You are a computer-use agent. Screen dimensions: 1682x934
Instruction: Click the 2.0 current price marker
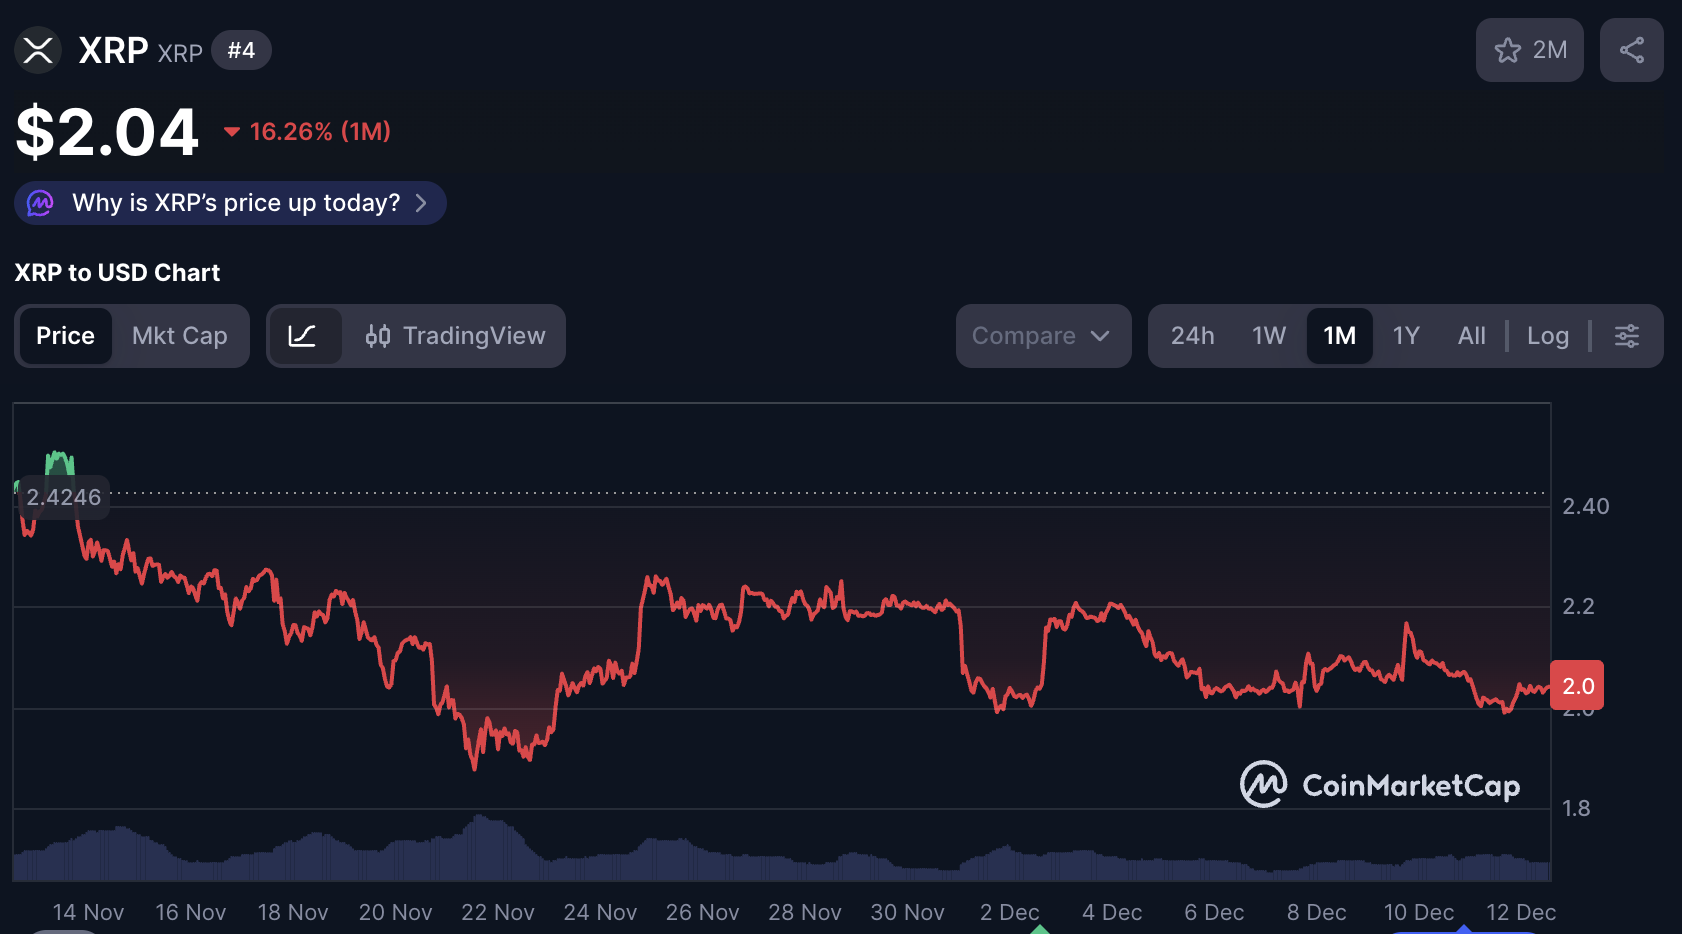tap(1577, 686)
